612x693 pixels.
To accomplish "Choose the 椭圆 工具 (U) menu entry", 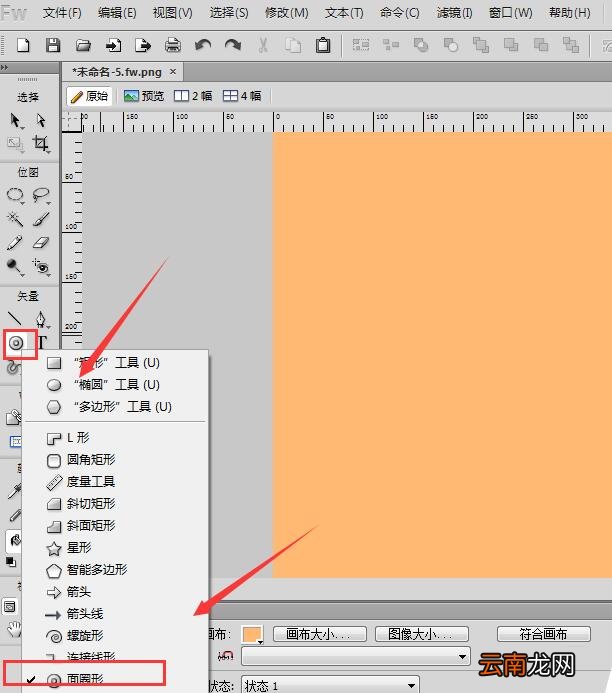I will (x=115, y=385).
